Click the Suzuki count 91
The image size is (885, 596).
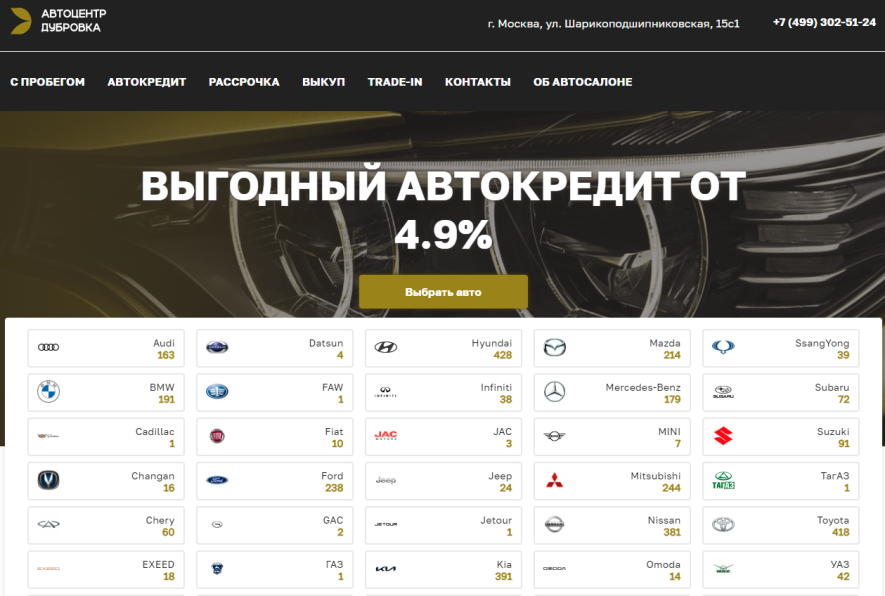pyautogui.click(x=844, y=444)
